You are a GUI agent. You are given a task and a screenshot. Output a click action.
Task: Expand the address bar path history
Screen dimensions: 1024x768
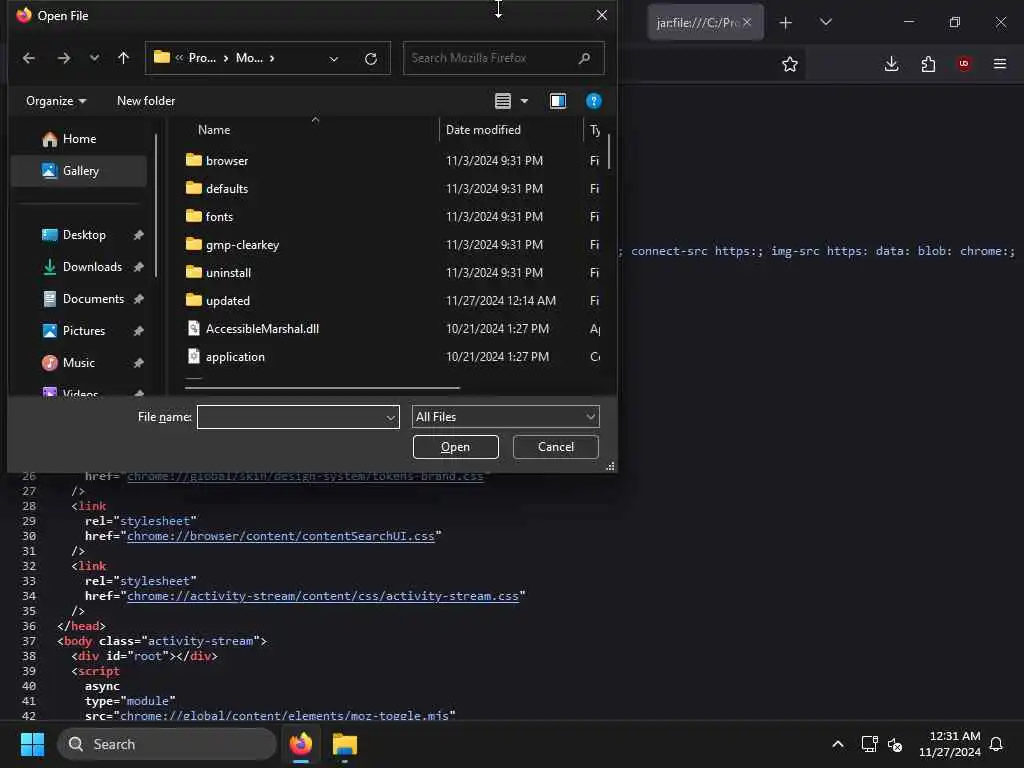click(x=334, y=59)
